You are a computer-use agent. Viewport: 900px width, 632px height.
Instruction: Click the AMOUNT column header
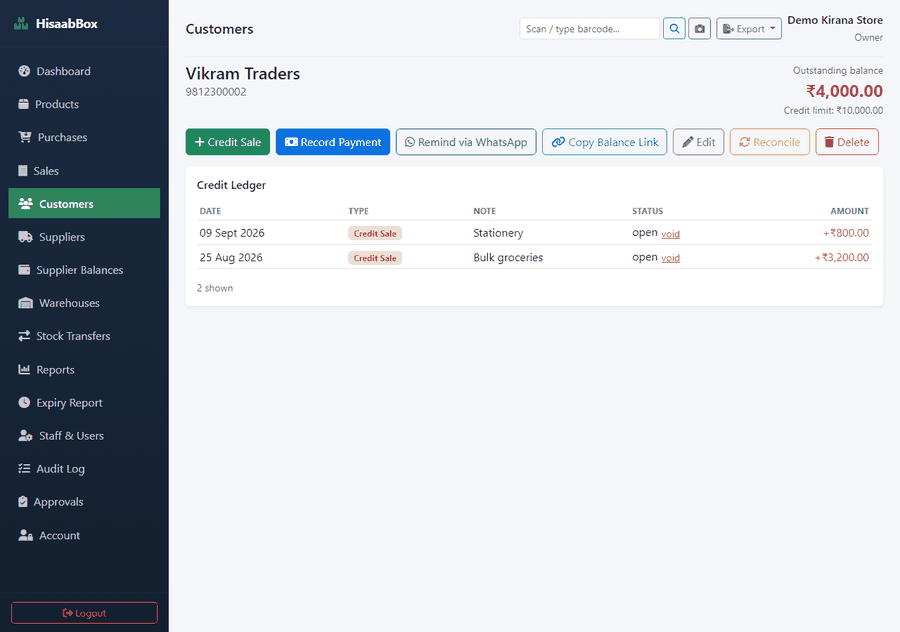(x=849, y=211)
